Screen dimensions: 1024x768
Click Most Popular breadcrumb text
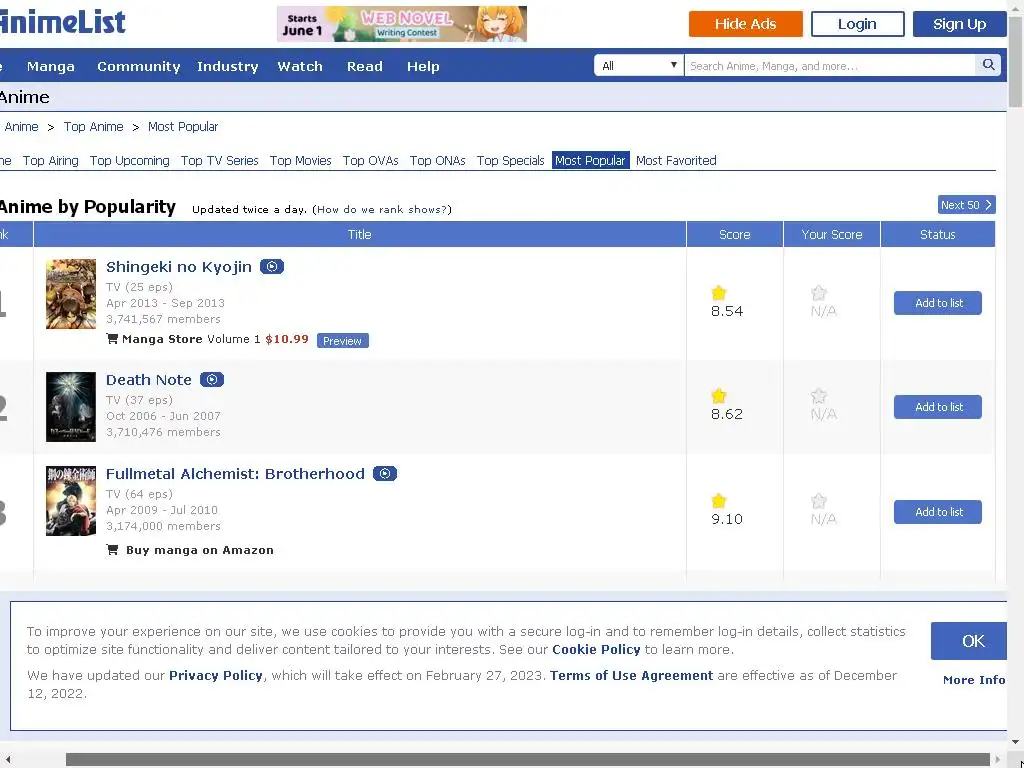(183, 127)
